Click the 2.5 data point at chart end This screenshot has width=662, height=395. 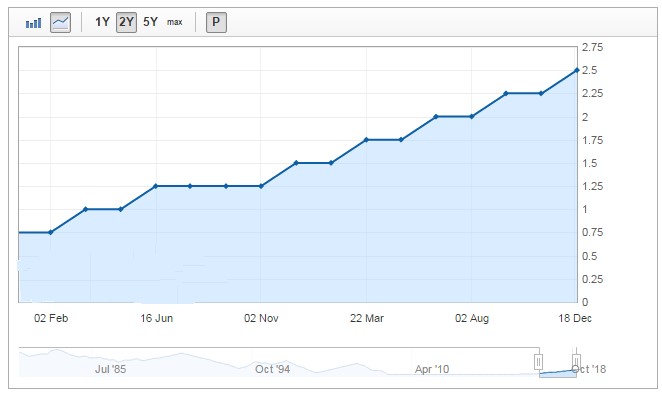click(x=577, y=70)
